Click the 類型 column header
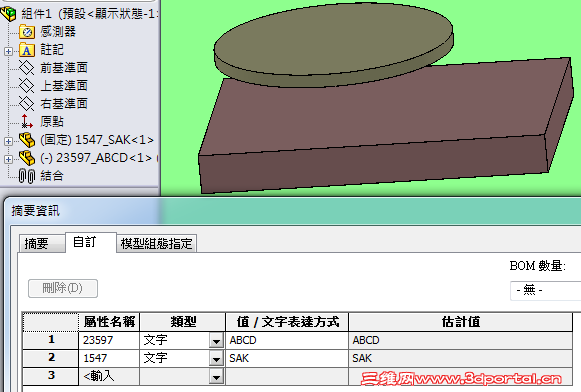The image size is (581, 392). point(182,322)
